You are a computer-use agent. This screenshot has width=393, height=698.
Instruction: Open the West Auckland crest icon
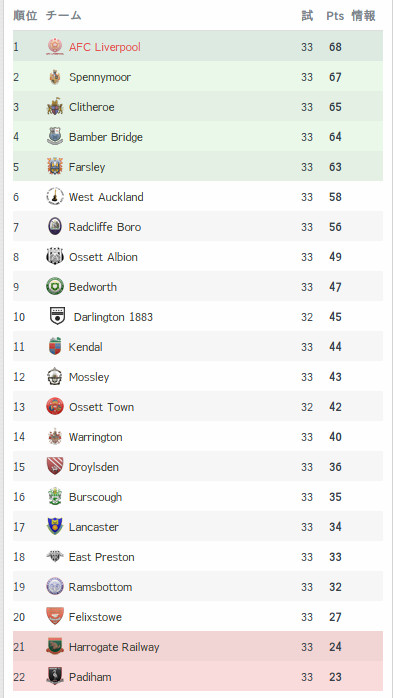[x=55, y=197]
